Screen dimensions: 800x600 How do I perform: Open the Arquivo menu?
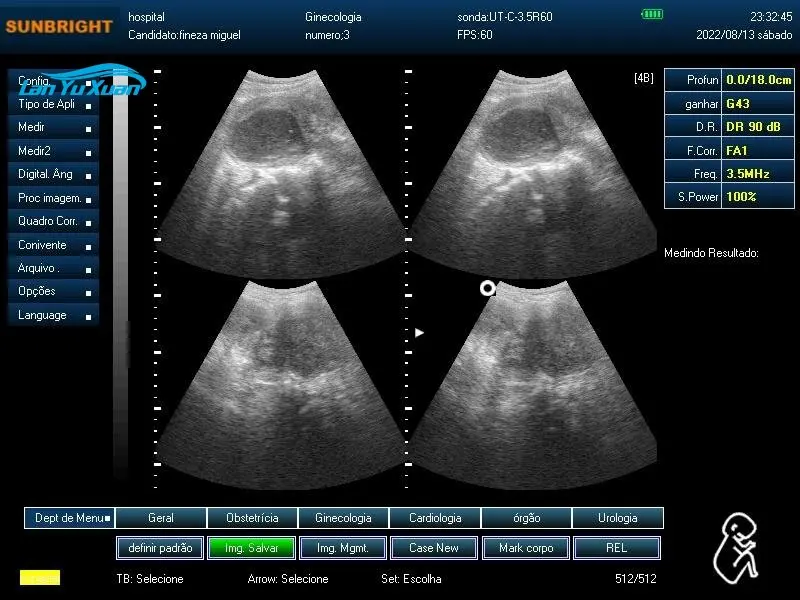click(x=53, y=268)
